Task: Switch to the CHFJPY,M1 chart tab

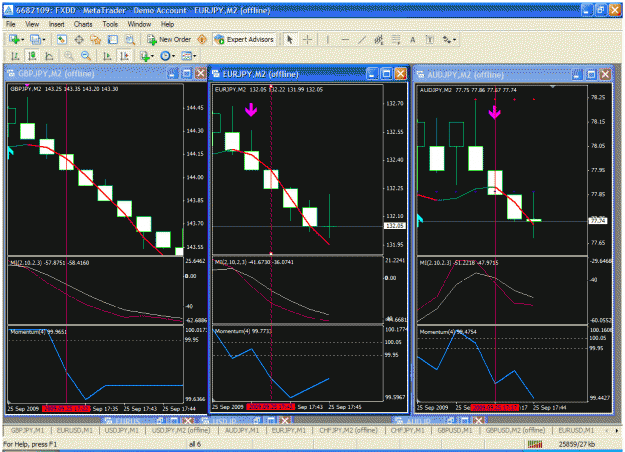Action: click(x=408, y=430)
